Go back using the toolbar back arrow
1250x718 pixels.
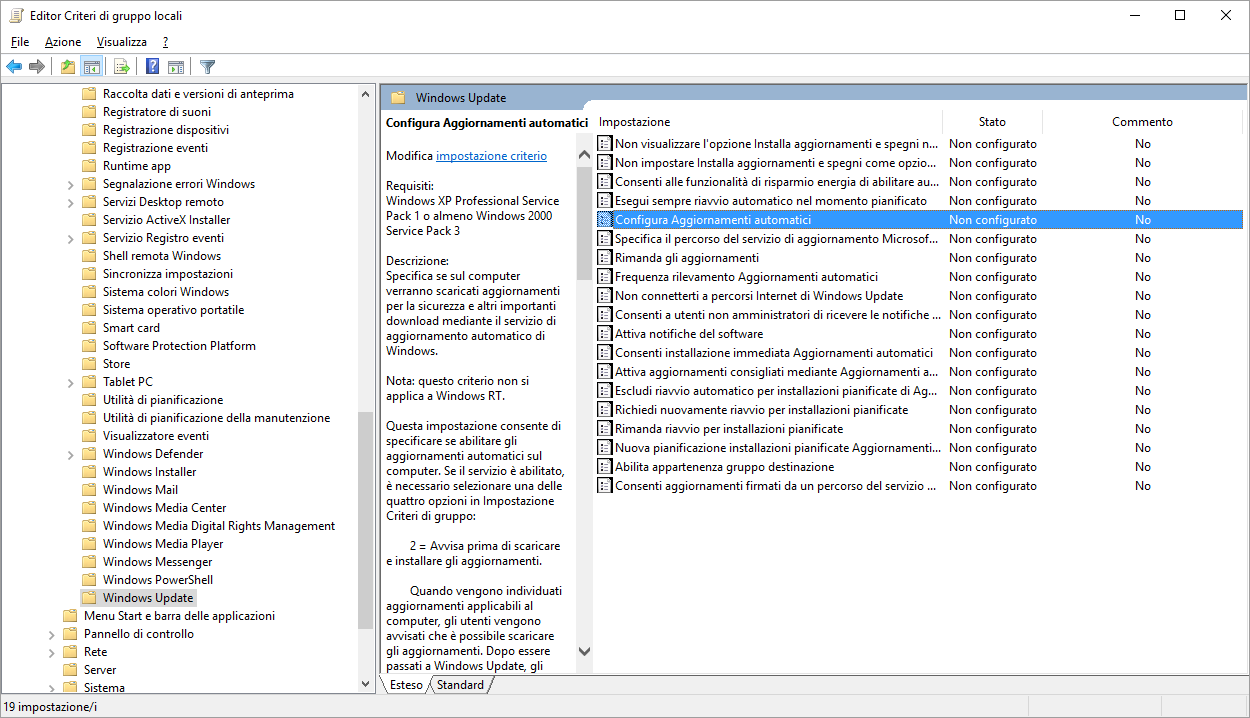coord(14,67)
